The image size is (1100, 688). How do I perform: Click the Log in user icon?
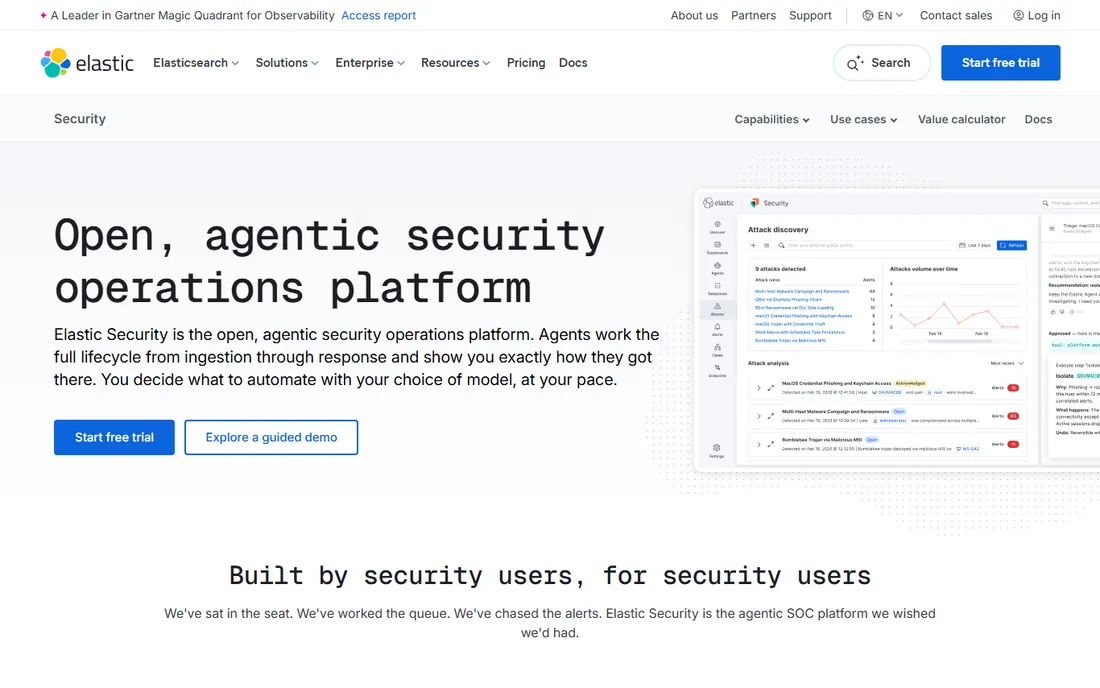1018,15
